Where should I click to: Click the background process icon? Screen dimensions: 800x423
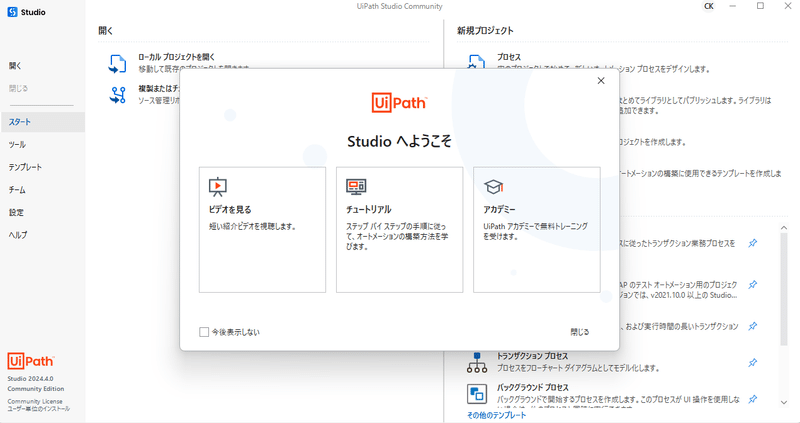pos(477,394)
